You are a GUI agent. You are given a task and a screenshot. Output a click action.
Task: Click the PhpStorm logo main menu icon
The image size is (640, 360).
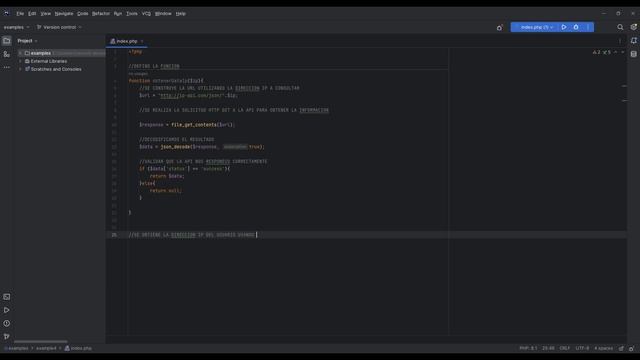[x=6, y=13]
